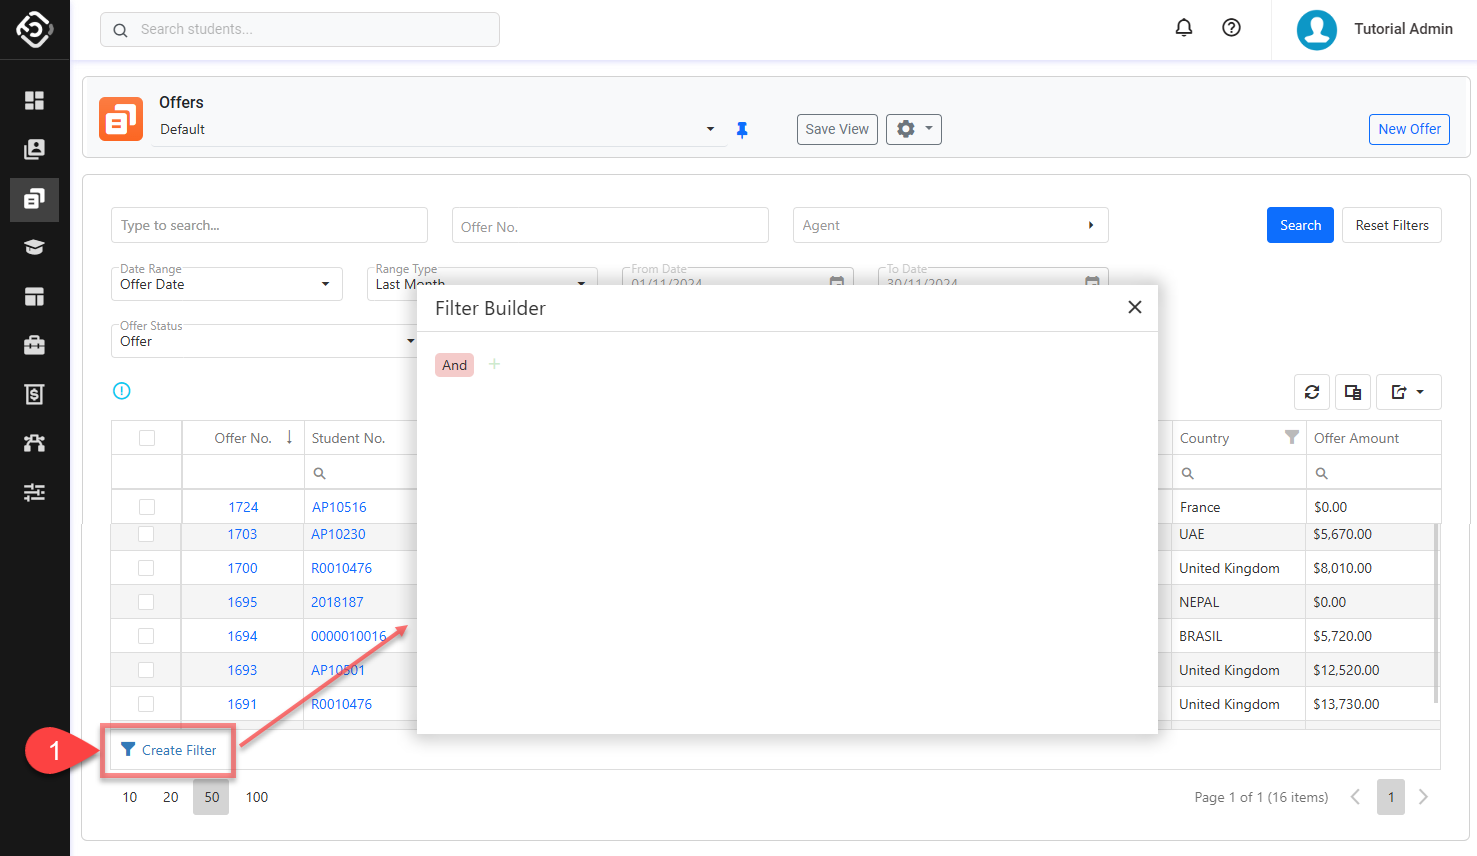This screenshot has width=1477, height=856.
Task: Select page size 20
Action: point(171,797)
